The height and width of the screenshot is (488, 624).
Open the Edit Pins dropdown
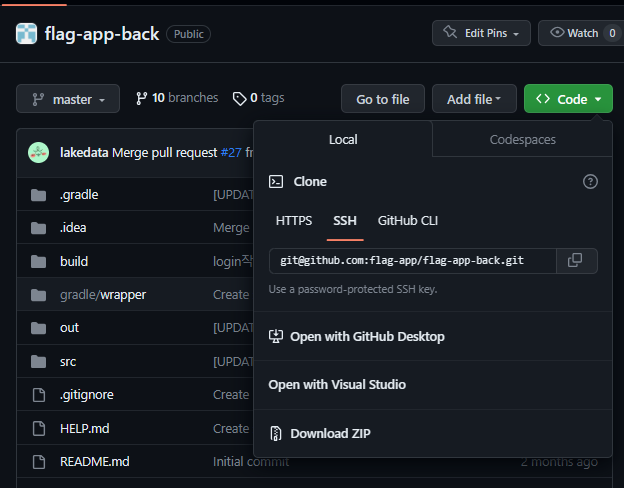(x=481, y=33)
